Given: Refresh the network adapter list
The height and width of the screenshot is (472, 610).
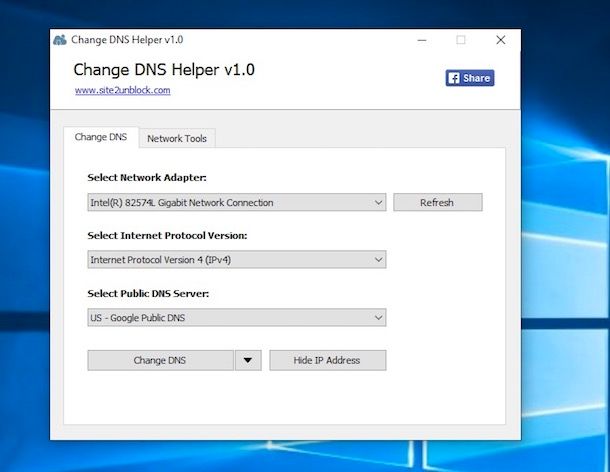Looking at the screenshot, I should [x=438, y=202].
